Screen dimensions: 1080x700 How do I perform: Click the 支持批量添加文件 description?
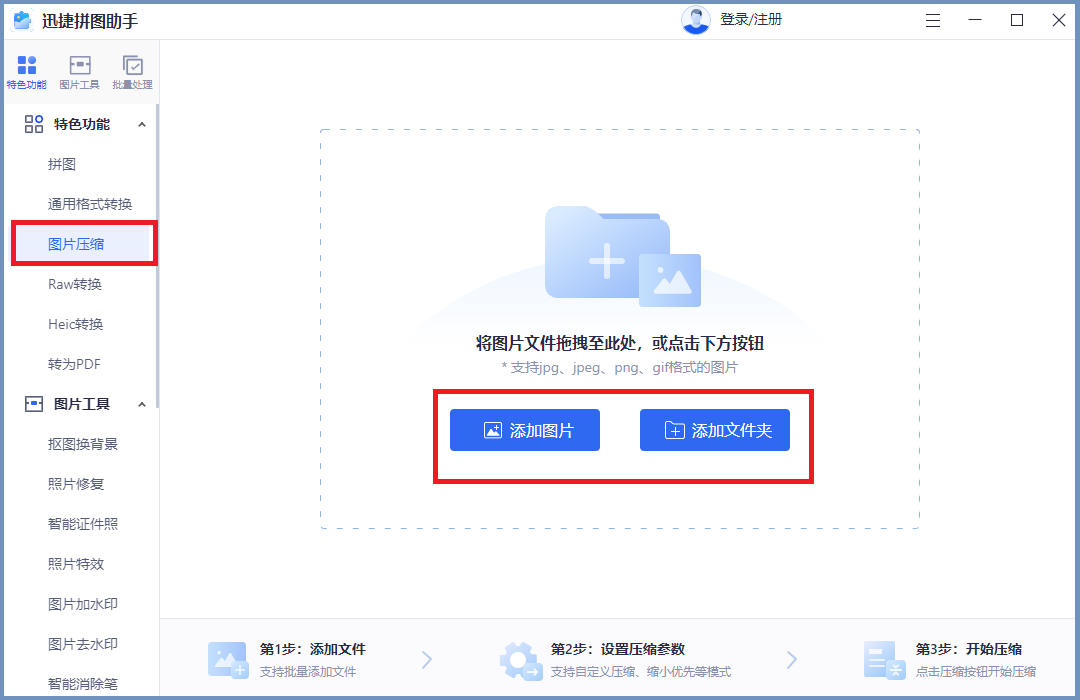[308, 672]
